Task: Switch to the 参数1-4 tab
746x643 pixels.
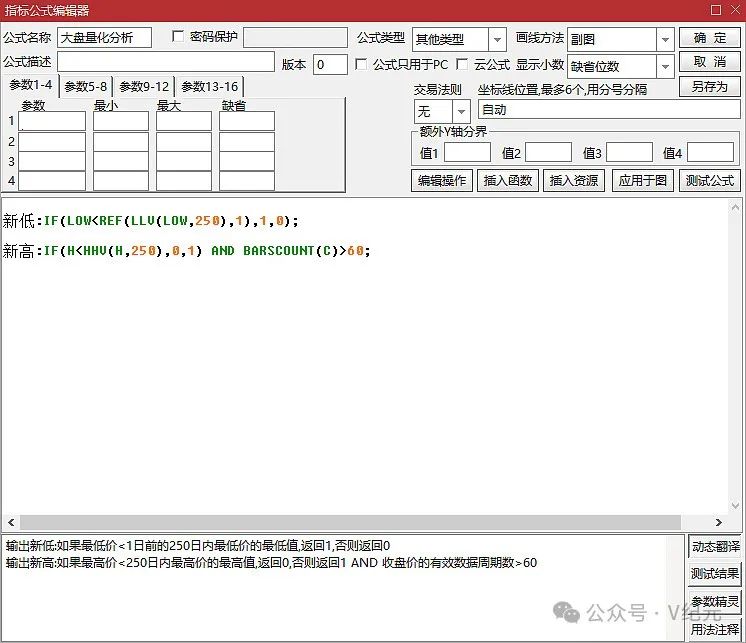Action: pyautogui.click(x=31, y=85)
